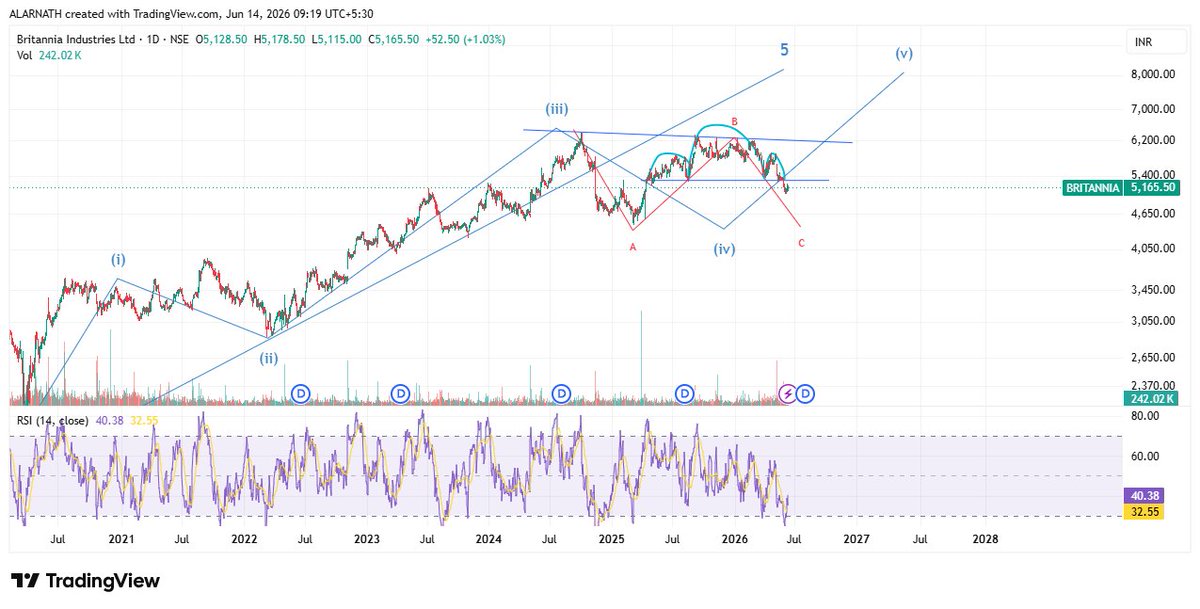Click the close value C5,165.50
The width and height of the screenshot is (1200, 609).
click(395, 39)
